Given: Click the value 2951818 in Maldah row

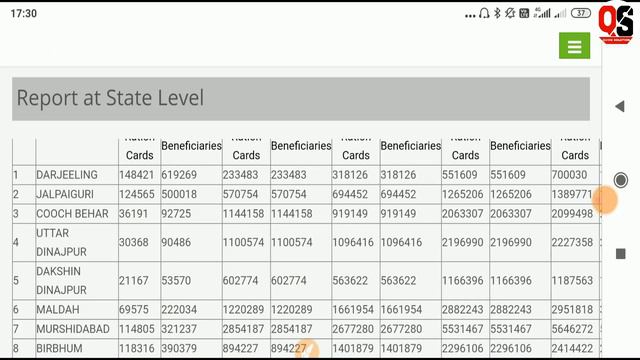Looking at the screenshot, I should point(572,310).
